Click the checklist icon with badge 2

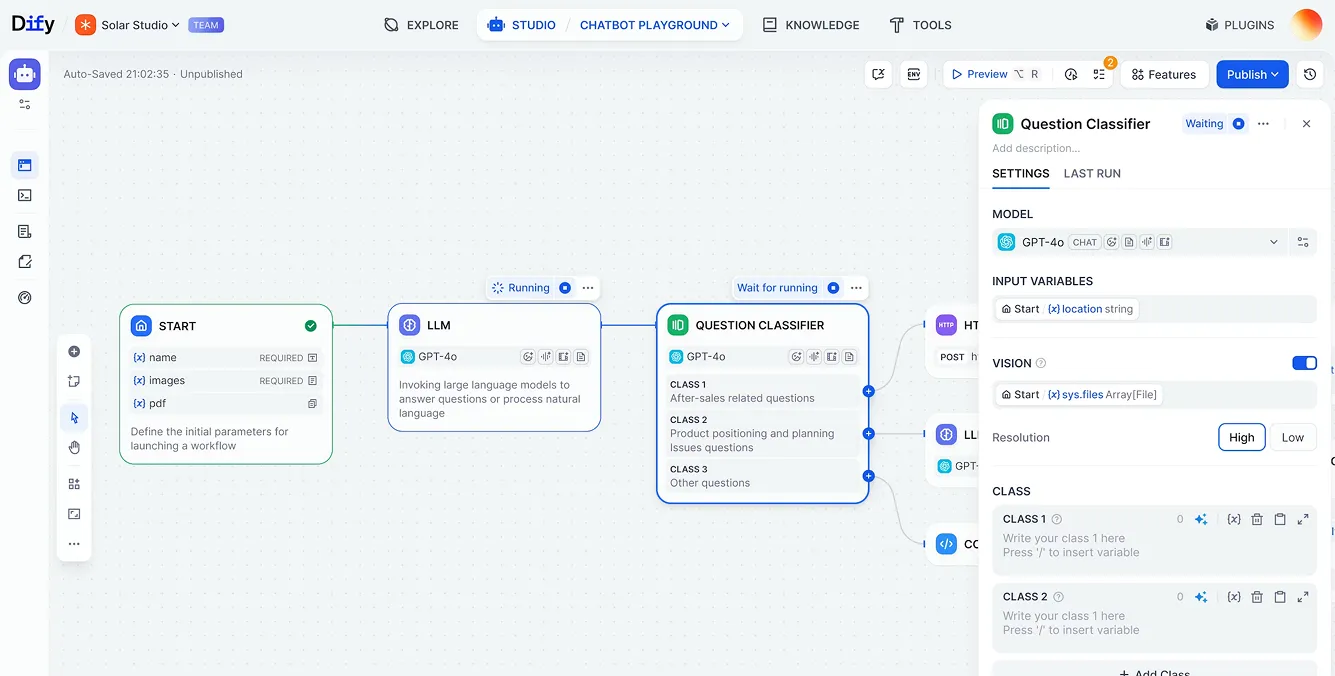(1099, 74)
